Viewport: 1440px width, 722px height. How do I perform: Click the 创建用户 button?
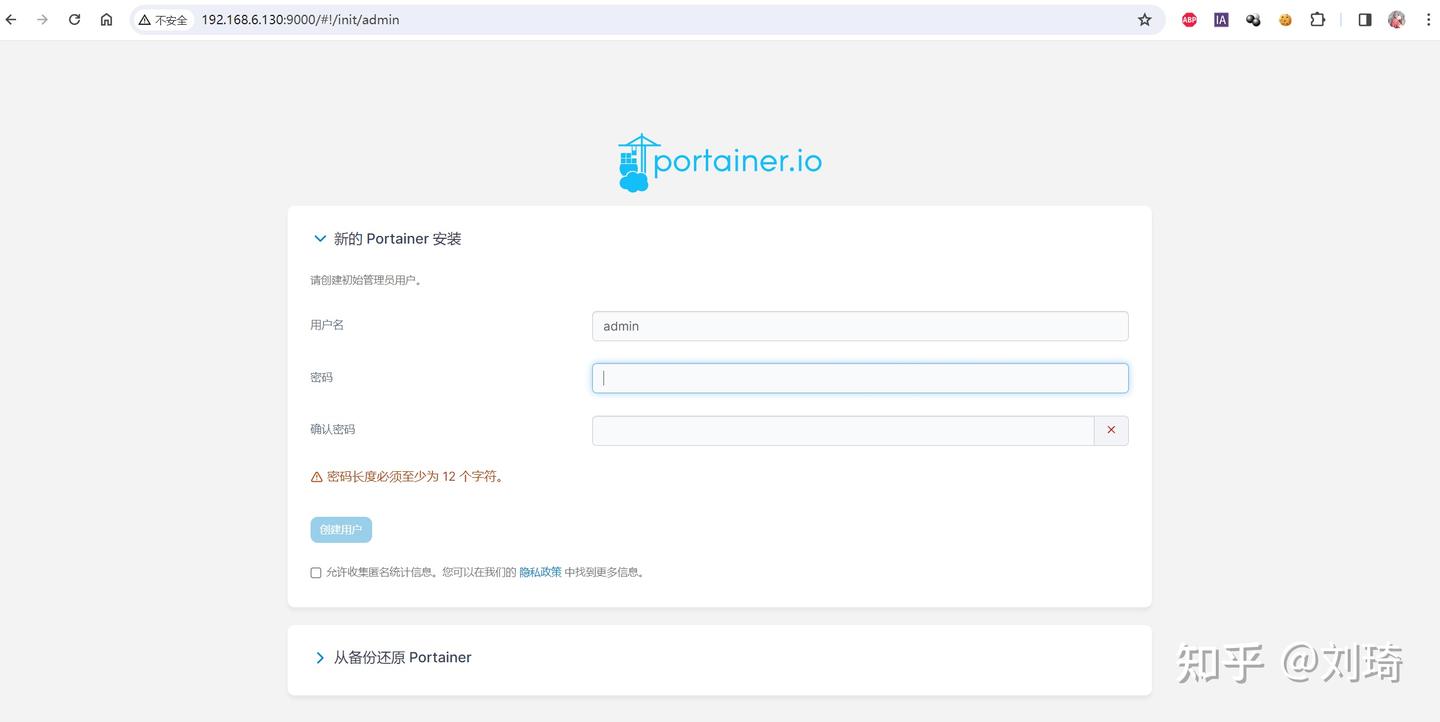pyautogui.click(x=340, y=529)
